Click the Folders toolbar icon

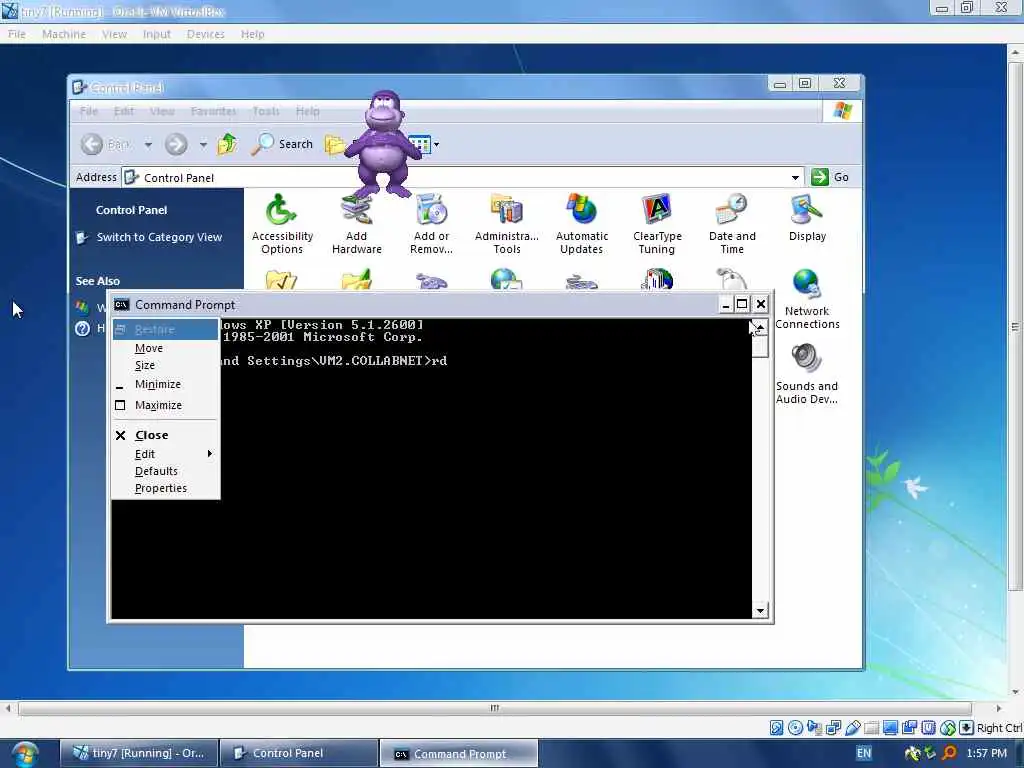(x=335, y=144)
